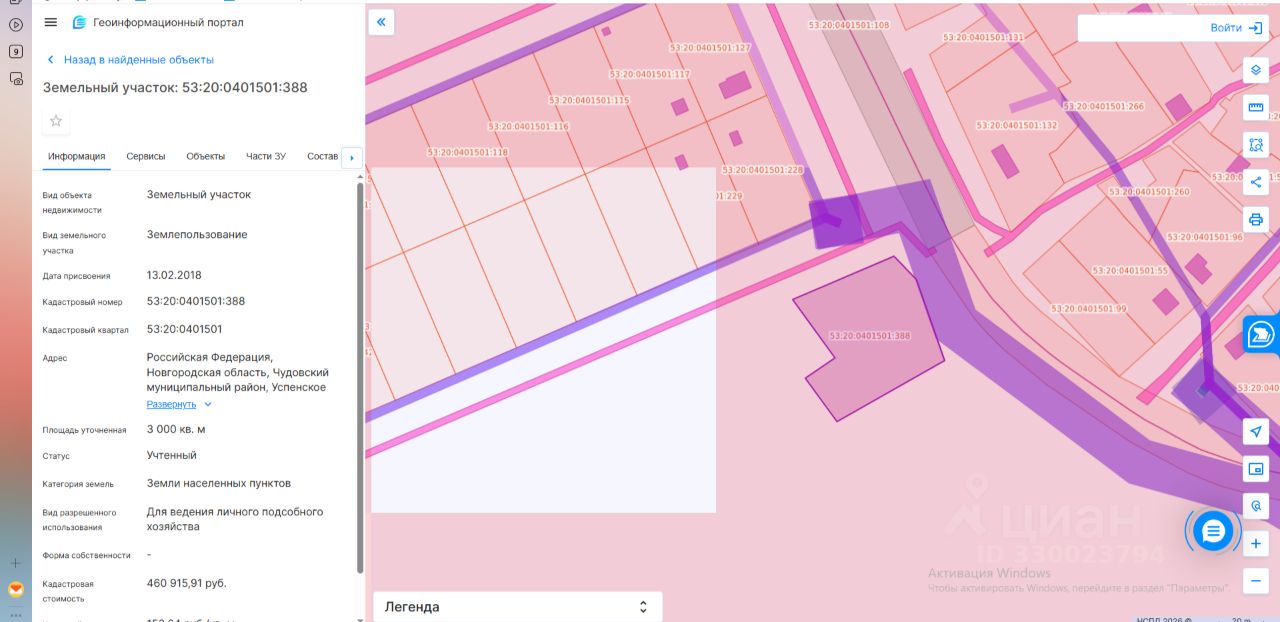The width and height of the screenshot is (1280, 622).
Task: Print the map with printer icon
Action: [1256, 219]
